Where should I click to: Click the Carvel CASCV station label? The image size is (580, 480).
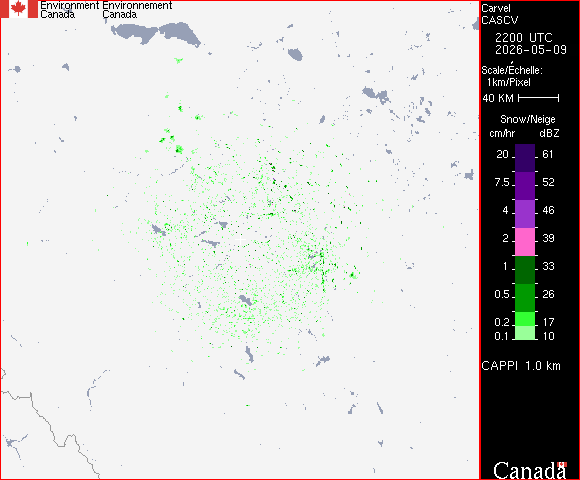(x=500, y=14)
